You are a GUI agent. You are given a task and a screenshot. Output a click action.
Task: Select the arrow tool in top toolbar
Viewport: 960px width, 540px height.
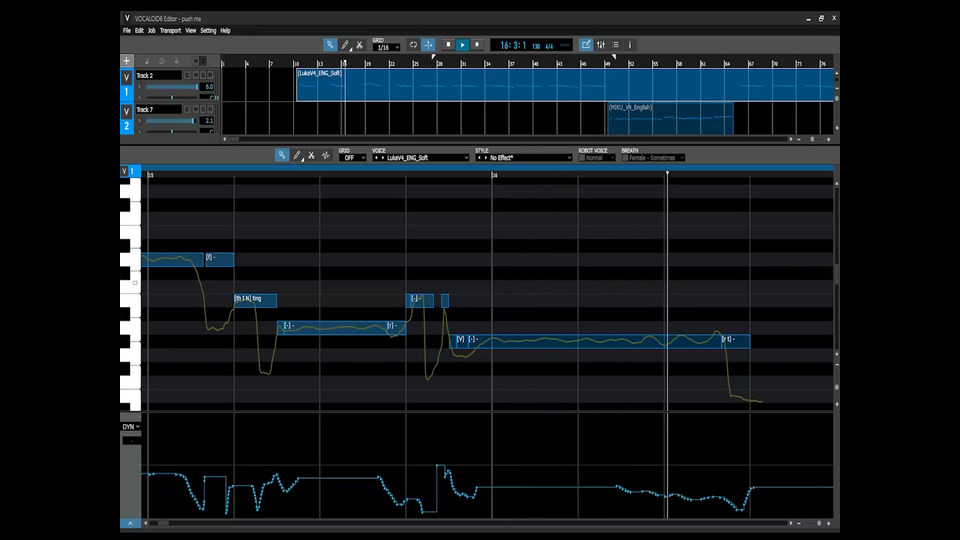pos(329,45)
